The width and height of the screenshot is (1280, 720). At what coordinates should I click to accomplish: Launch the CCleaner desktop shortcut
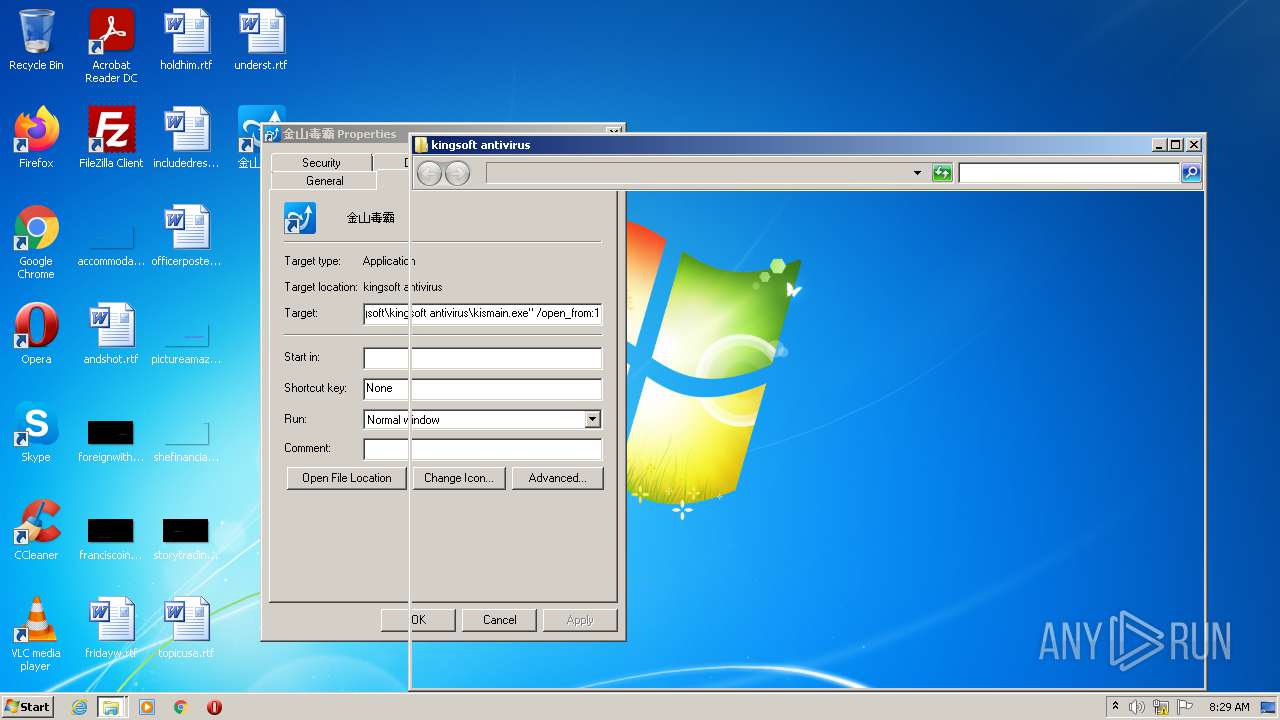36,530
